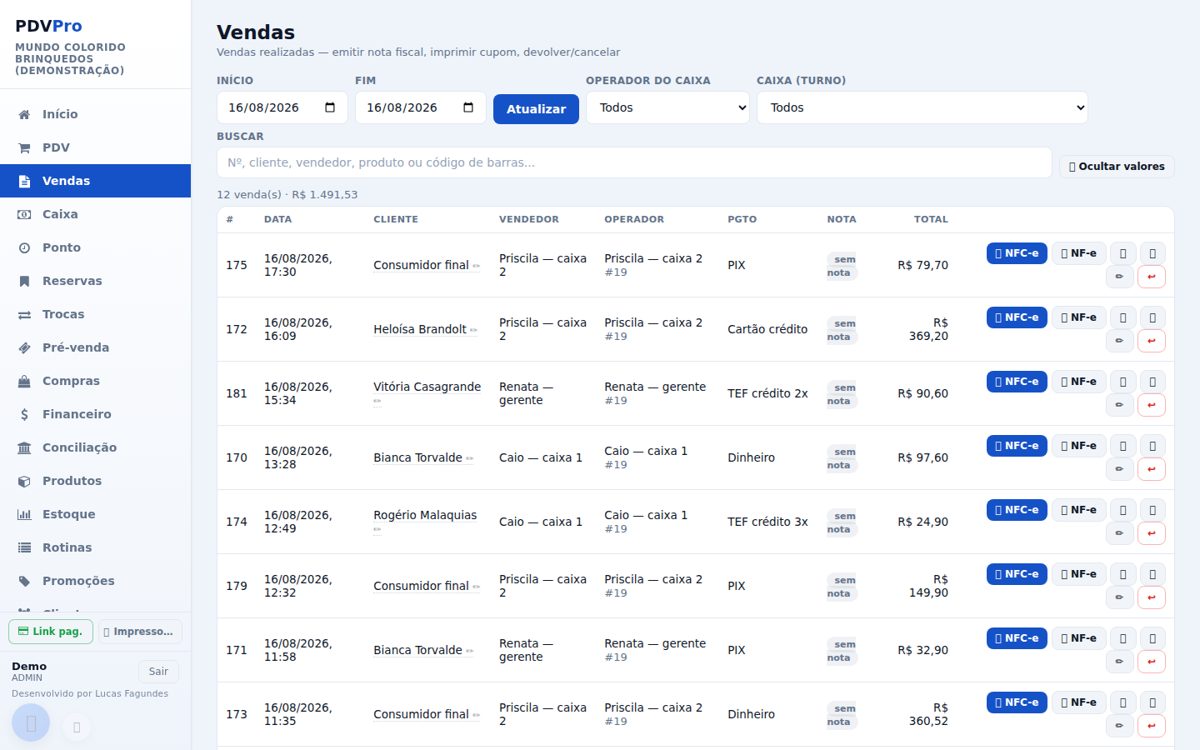Click the TOTAL column header
Image resolution: width=1200 pixels, height=750 pixels.
[931, 219]
